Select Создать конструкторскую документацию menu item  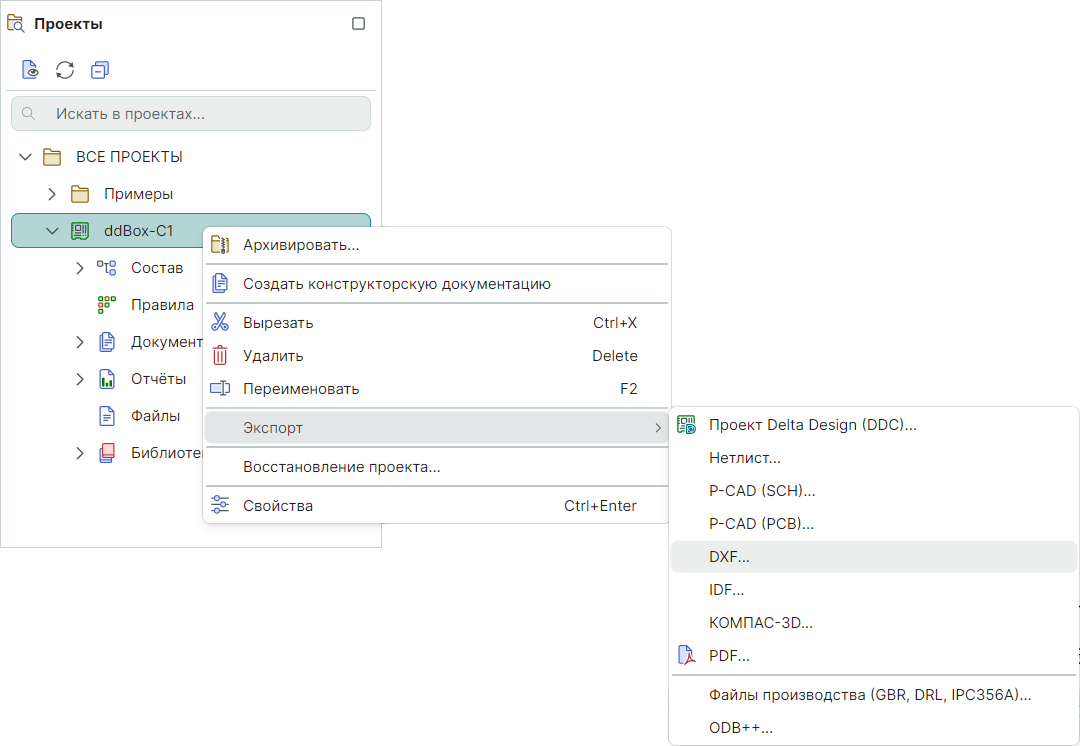pos(396,284)
